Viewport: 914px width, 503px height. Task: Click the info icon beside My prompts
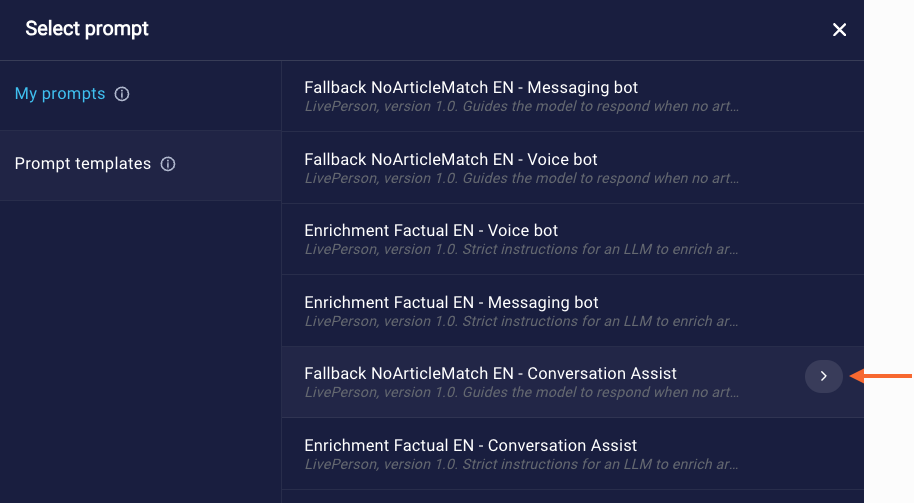tap(122, 94)
